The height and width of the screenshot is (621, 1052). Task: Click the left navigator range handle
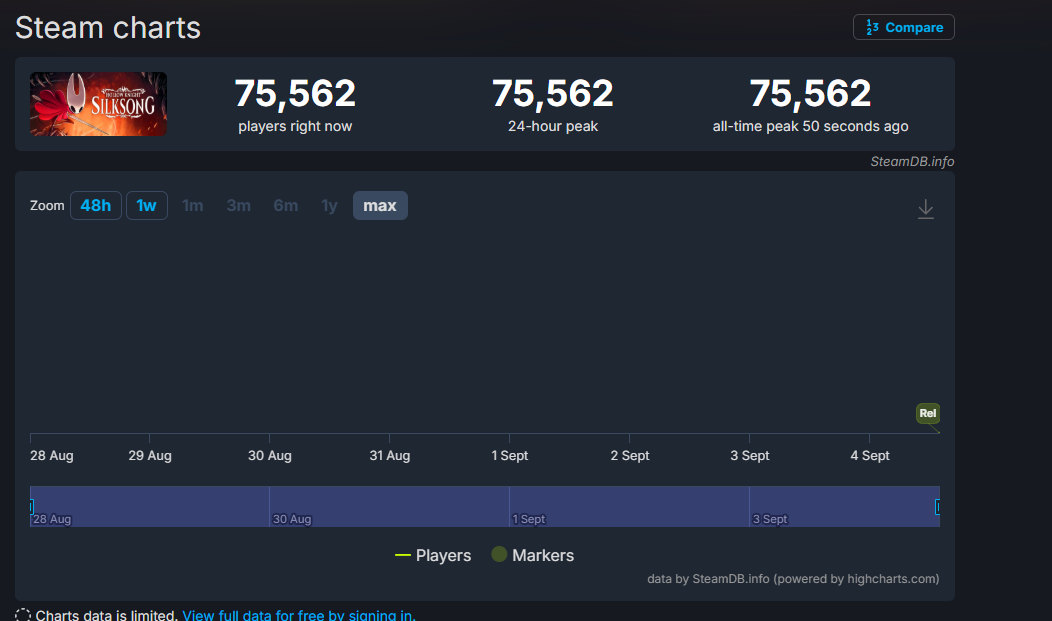pos(31,507)
